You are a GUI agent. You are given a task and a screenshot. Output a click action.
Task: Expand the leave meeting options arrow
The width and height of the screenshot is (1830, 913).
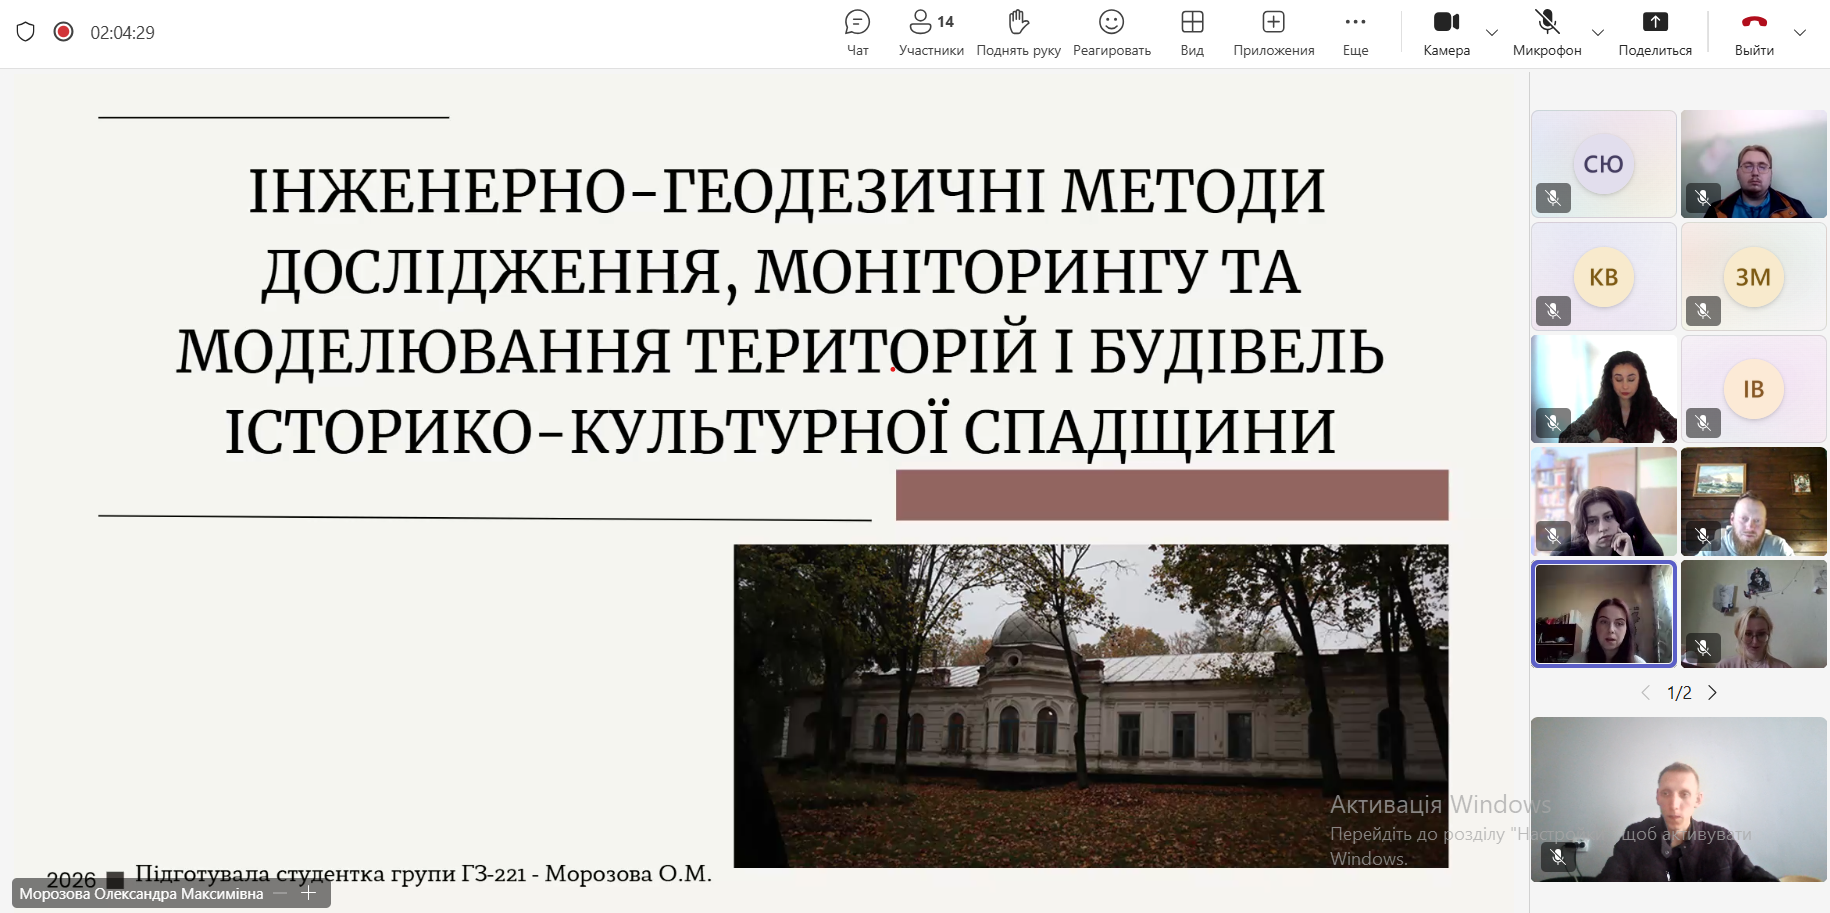tap(1800, 33)
